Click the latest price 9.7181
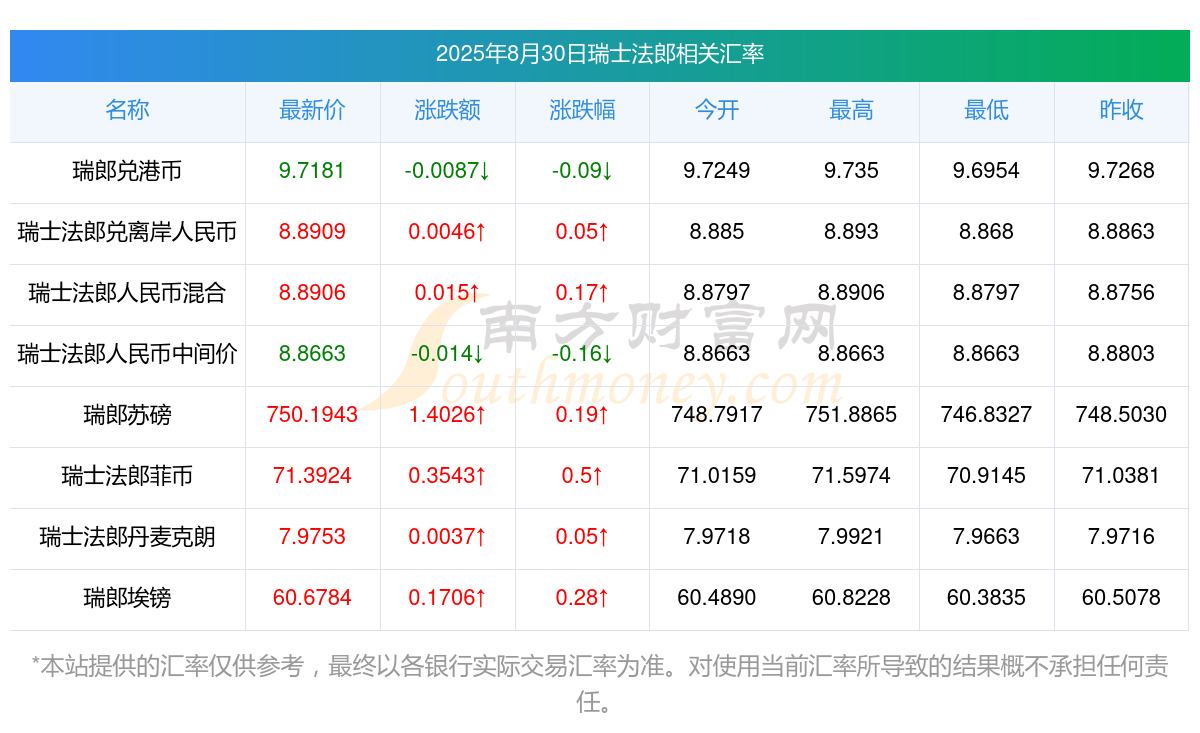 (x=312, y=171)
